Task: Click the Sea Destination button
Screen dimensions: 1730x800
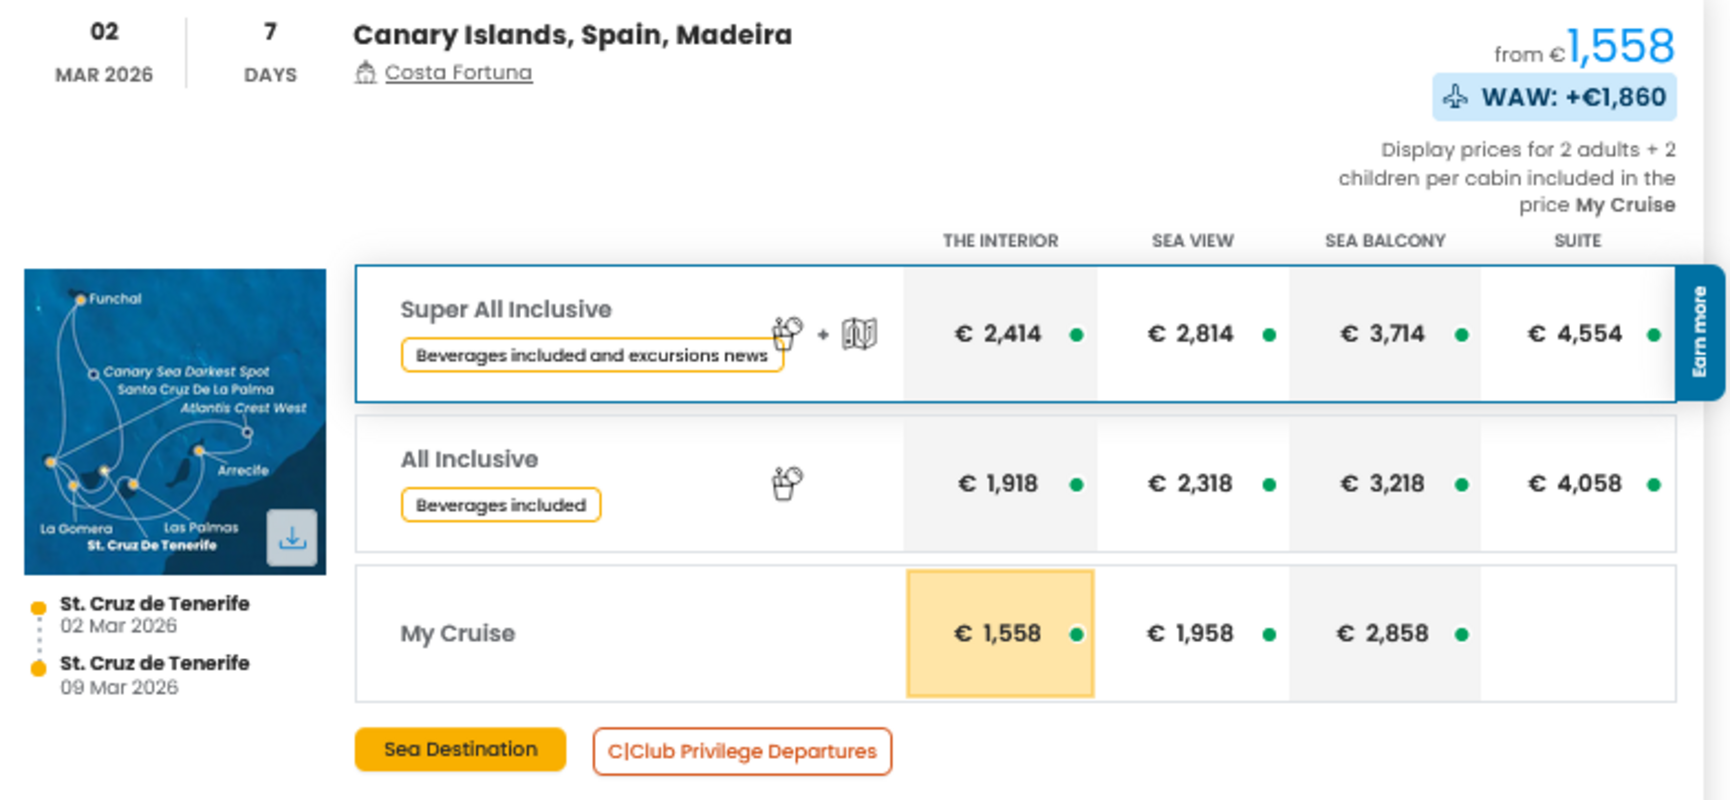Action: tap(460, 750)
